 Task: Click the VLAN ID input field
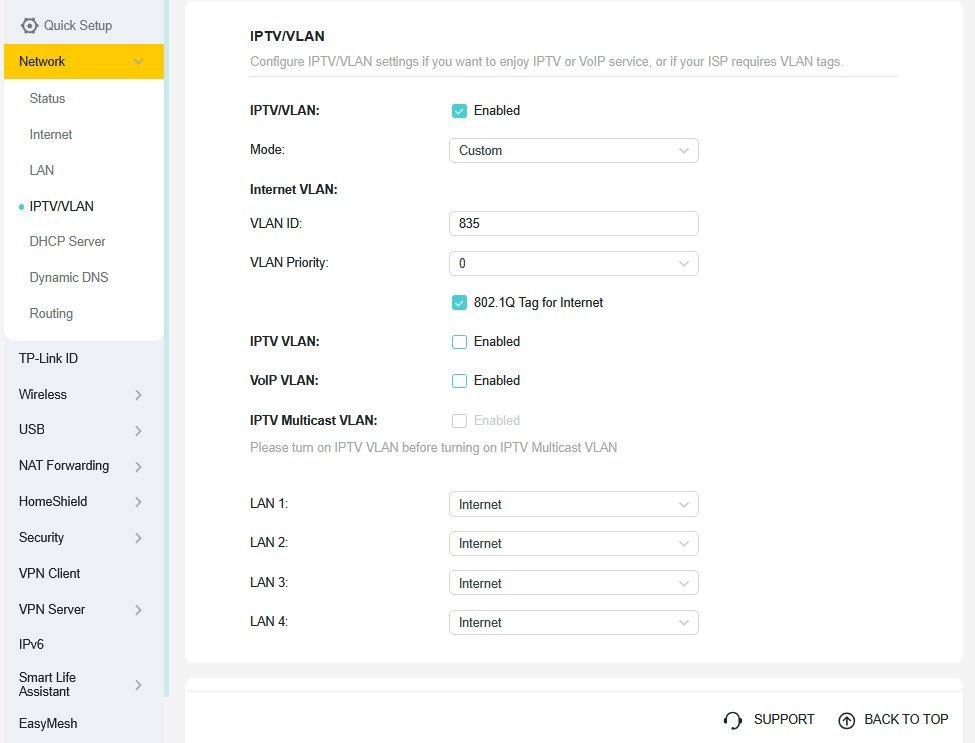tap(573, 224)
